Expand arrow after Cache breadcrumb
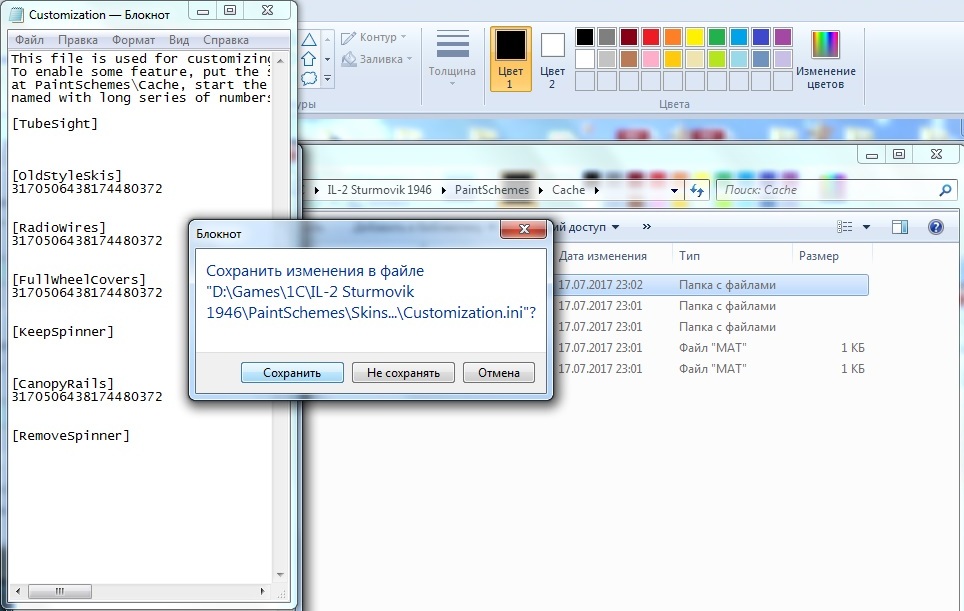The width and height of the screenshot is (964, 611). [596, 190]
